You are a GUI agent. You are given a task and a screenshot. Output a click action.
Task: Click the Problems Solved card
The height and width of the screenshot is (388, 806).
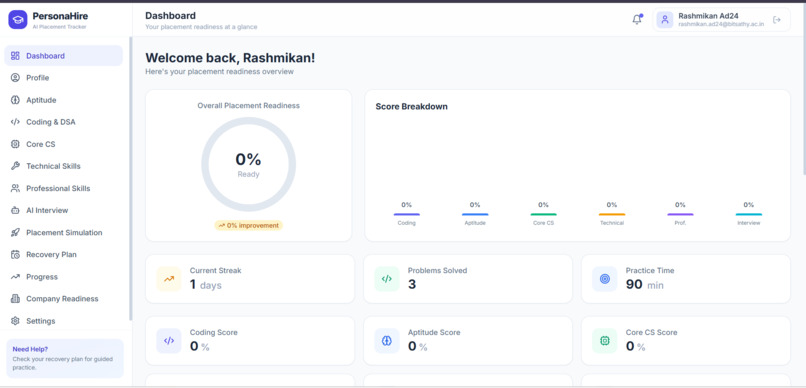[x=468, y=279]
